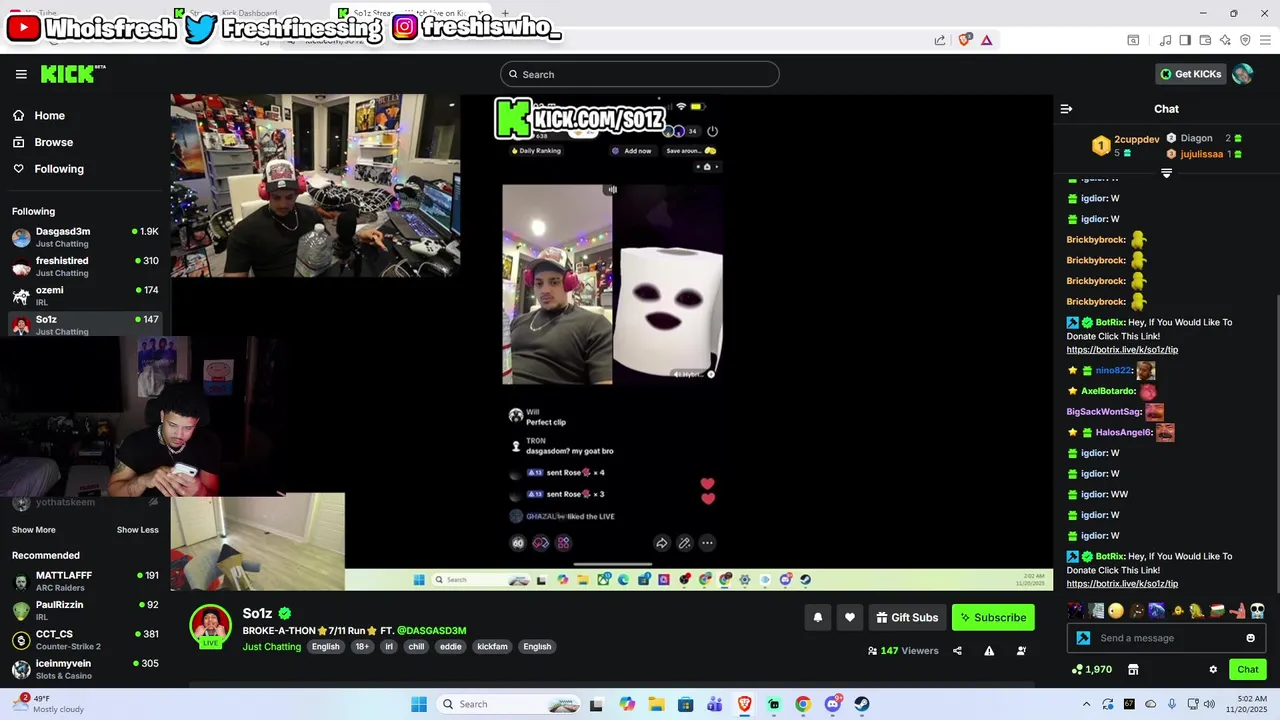The image size is (1280, 720).
Task: Open MATTLAFFF recommended channel
Action: pyautogui.click(x=85, y=581)
